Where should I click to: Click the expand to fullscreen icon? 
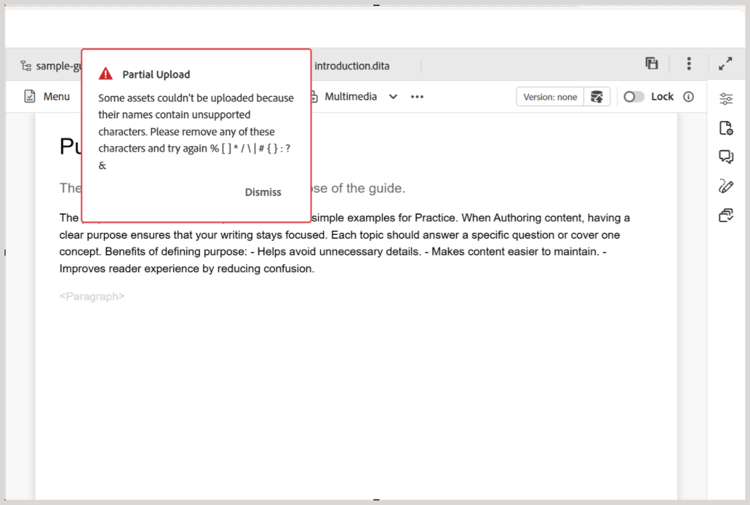point(725,64)
